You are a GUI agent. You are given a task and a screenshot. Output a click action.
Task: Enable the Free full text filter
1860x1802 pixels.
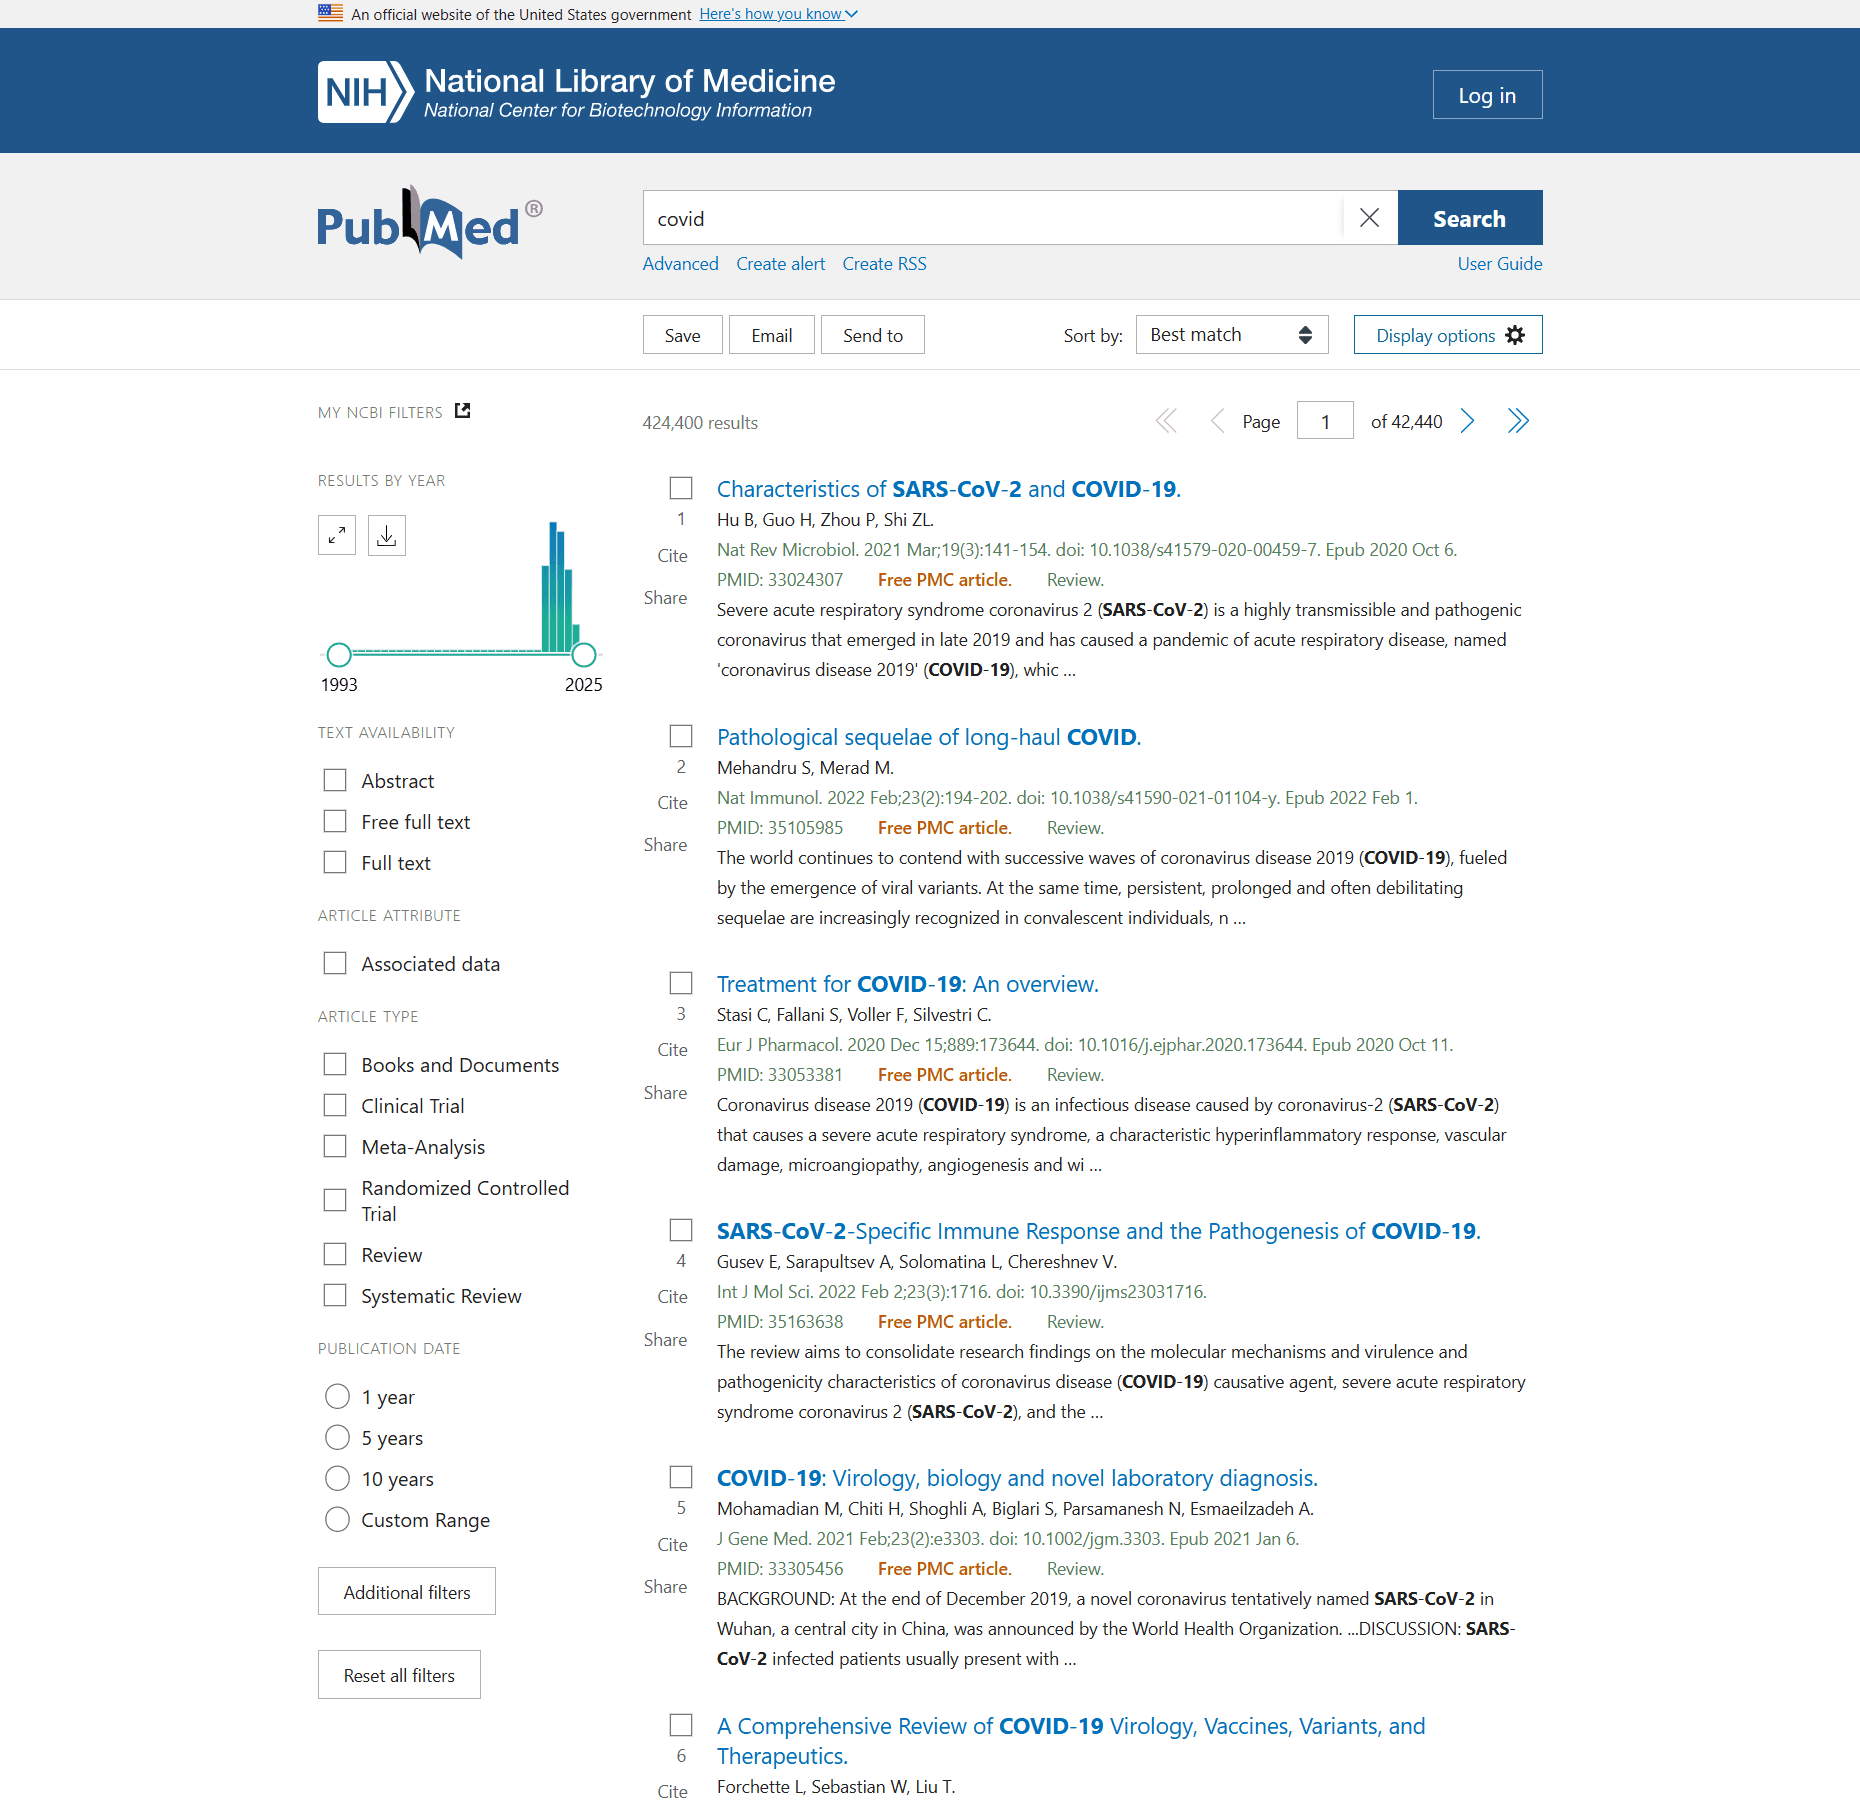click(335, 821)
